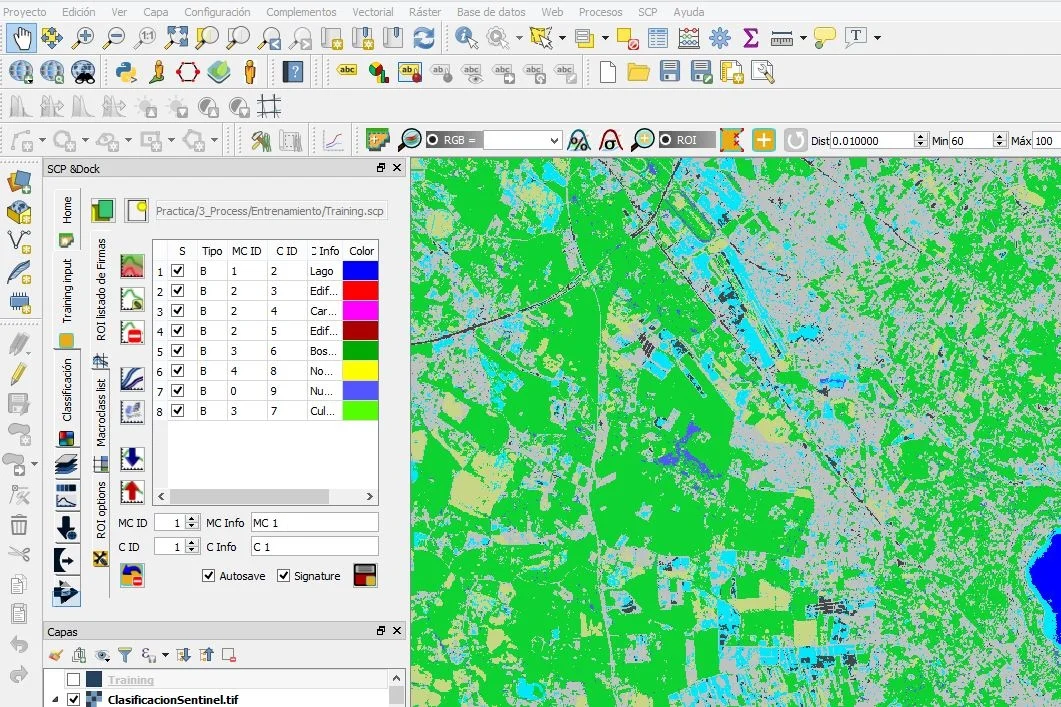
Task: Click the SCP orange plus ROI icon
Action: (x=763, y=141)
